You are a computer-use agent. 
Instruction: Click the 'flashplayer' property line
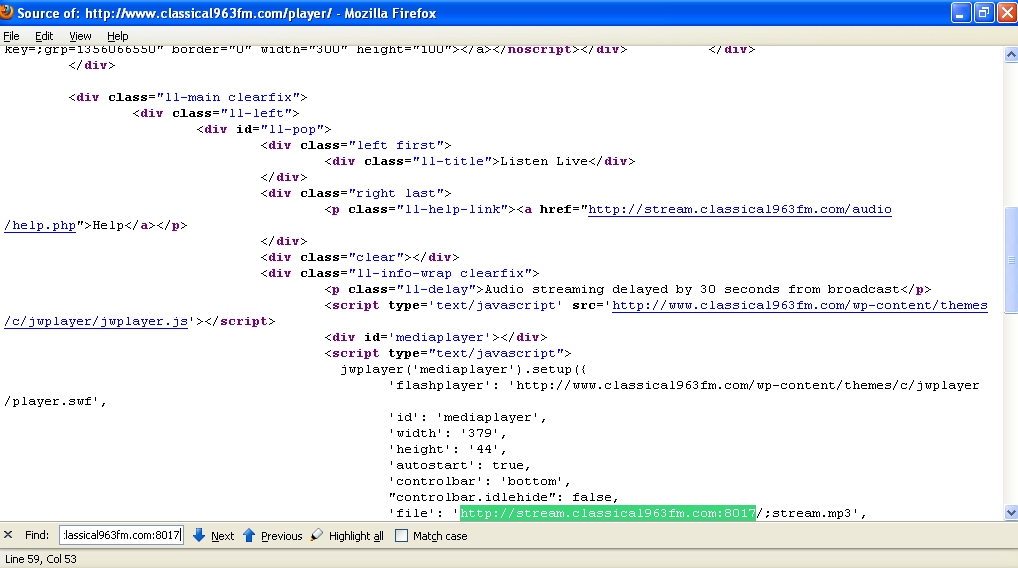coord(684,386)
